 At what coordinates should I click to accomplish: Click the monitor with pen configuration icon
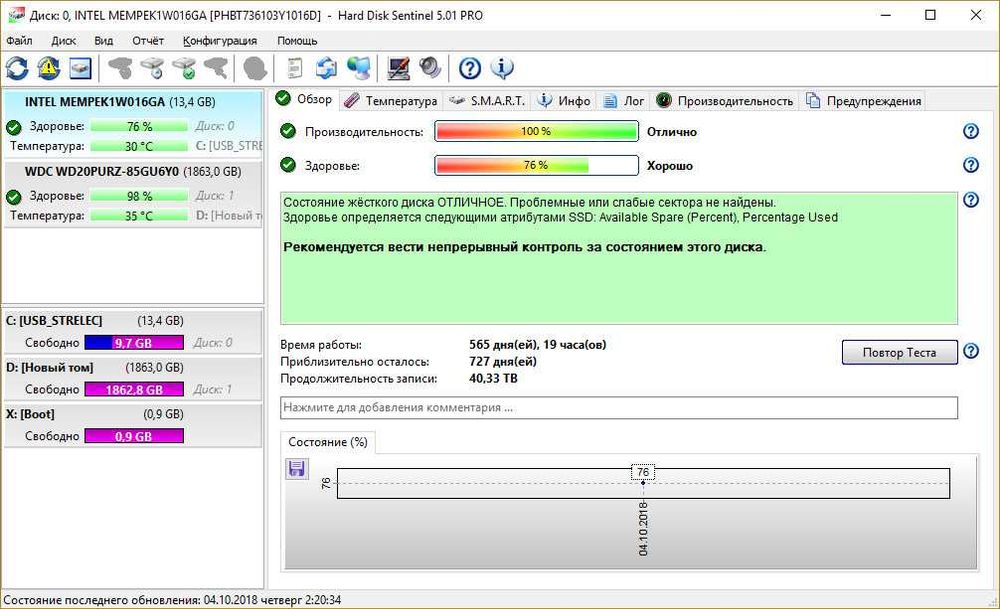(x=399, y=68)
